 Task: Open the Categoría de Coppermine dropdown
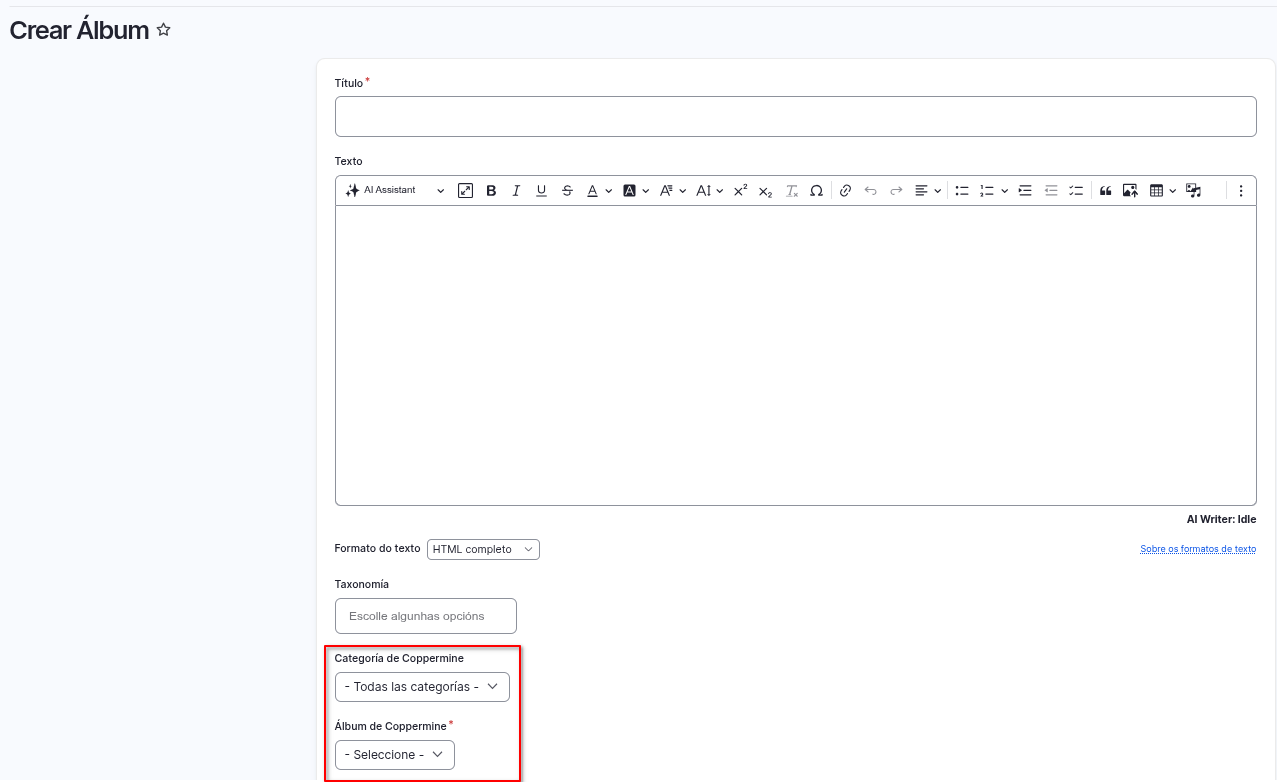coord(422,687)
